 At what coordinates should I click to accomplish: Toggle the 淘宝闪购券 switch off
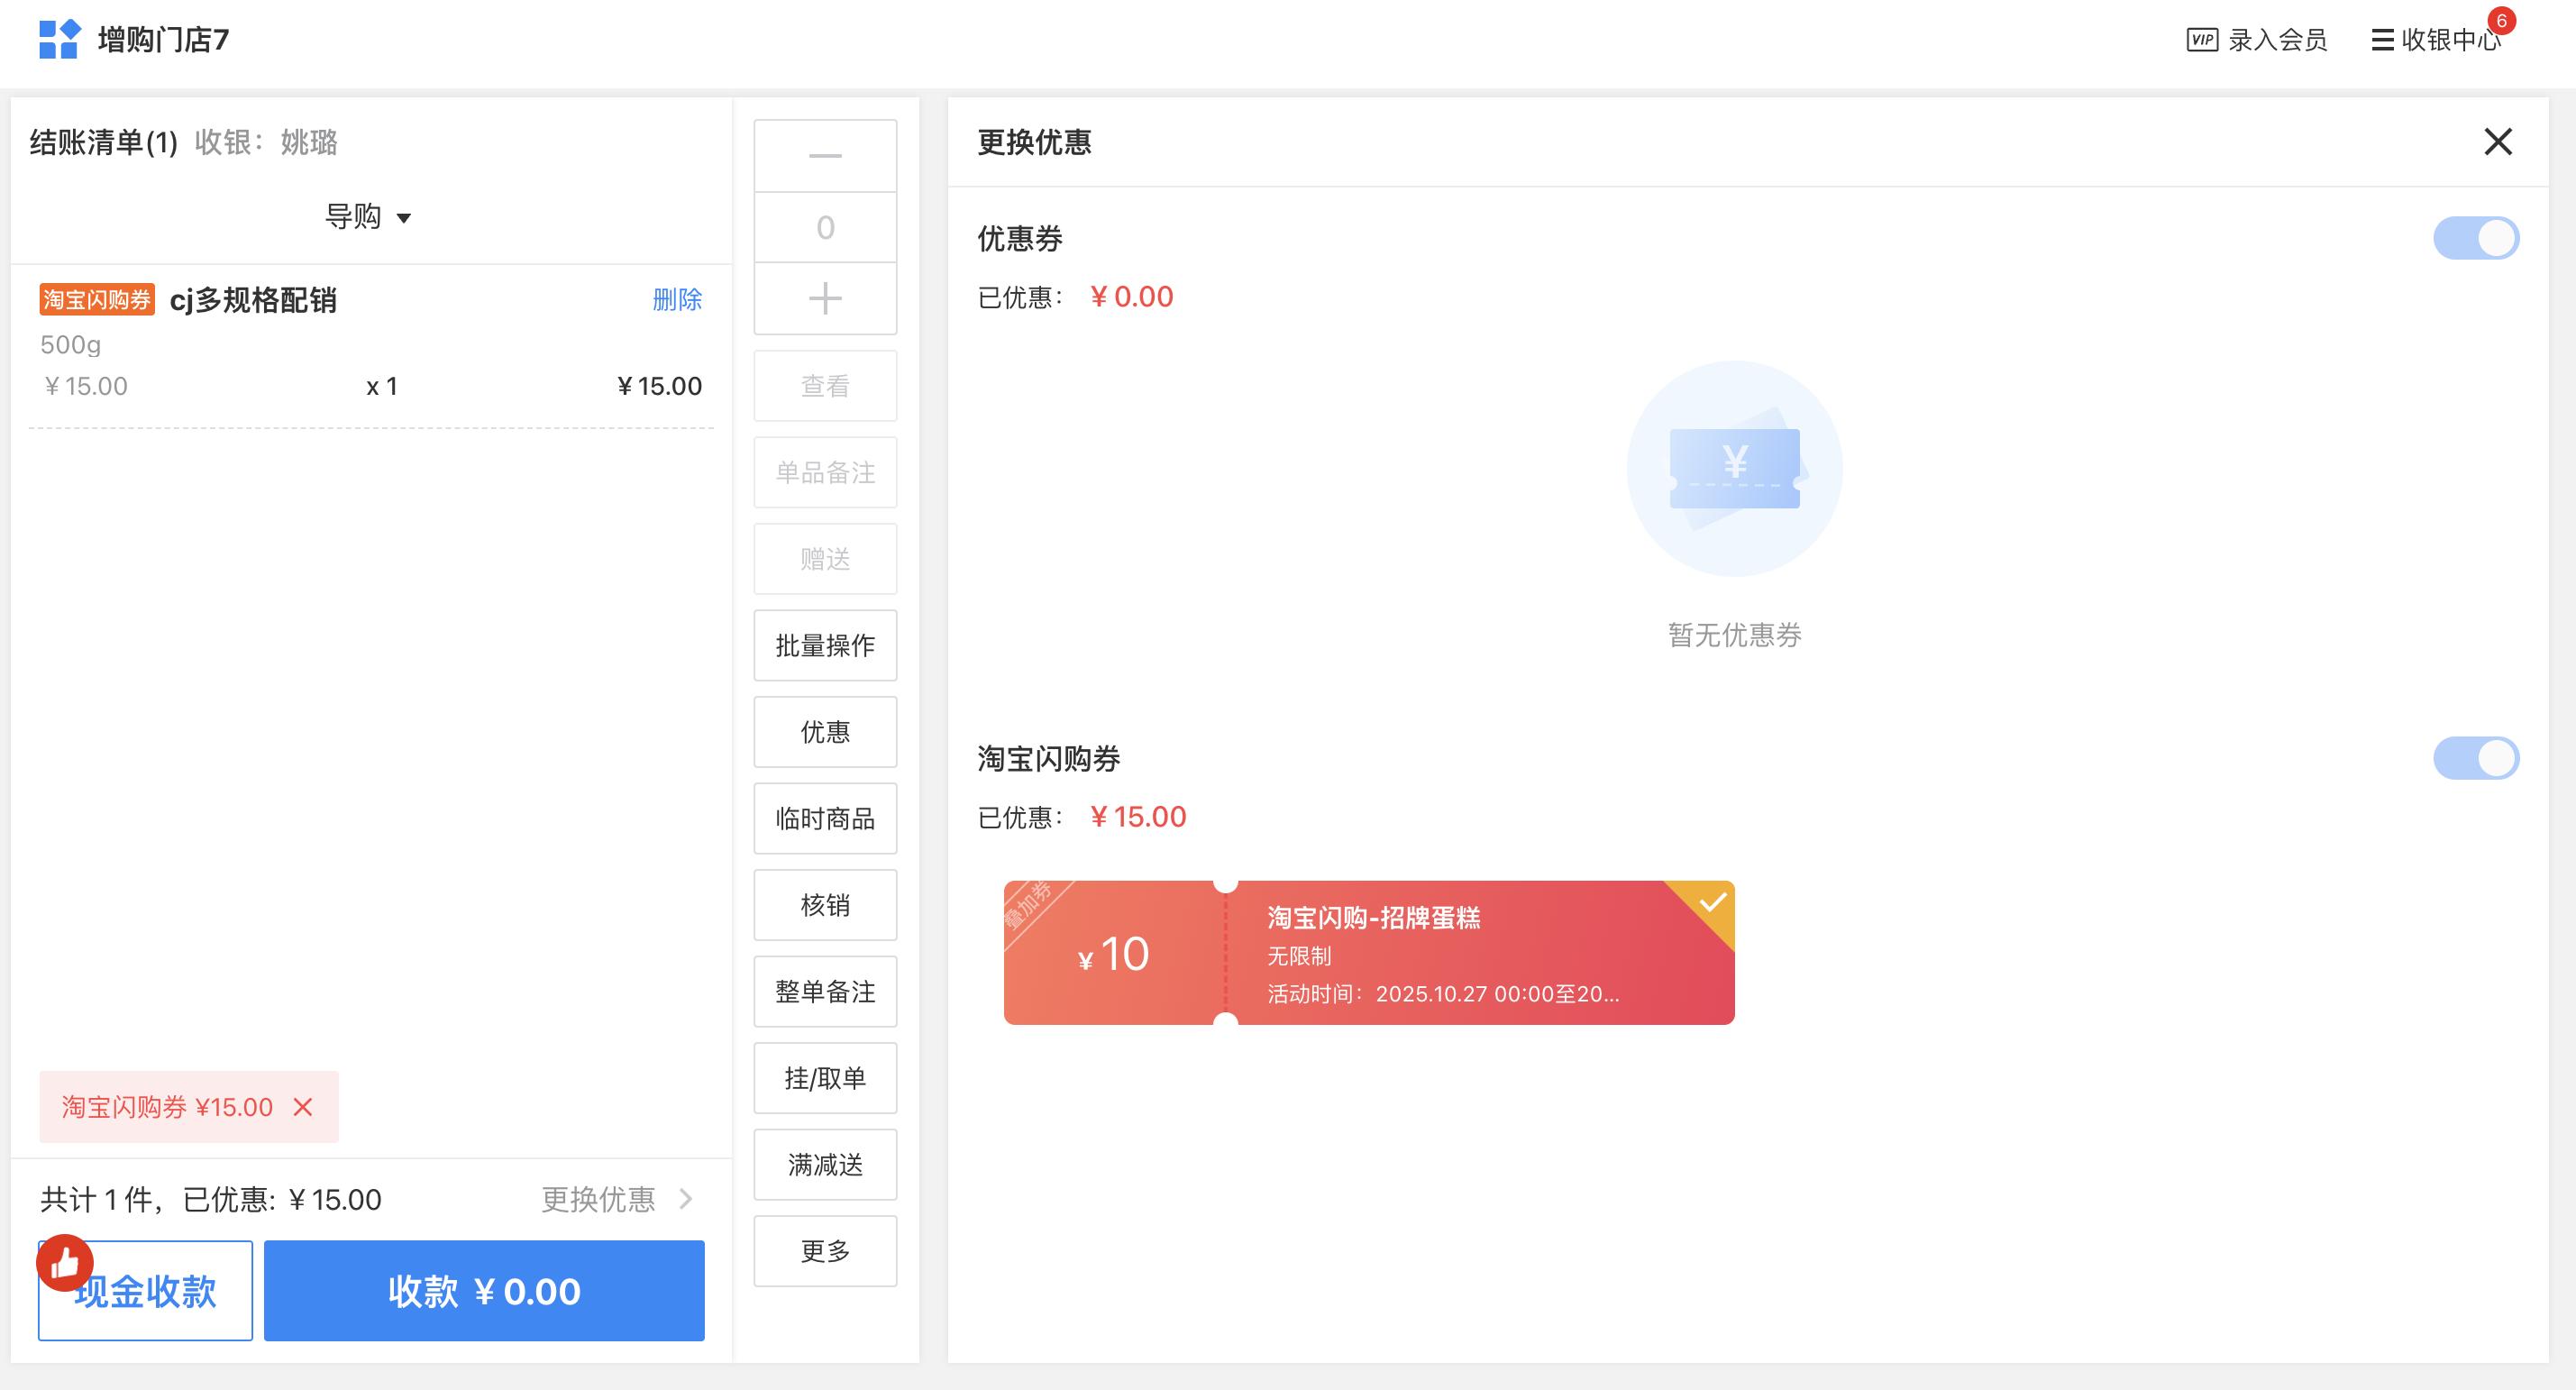point(2475,759)
